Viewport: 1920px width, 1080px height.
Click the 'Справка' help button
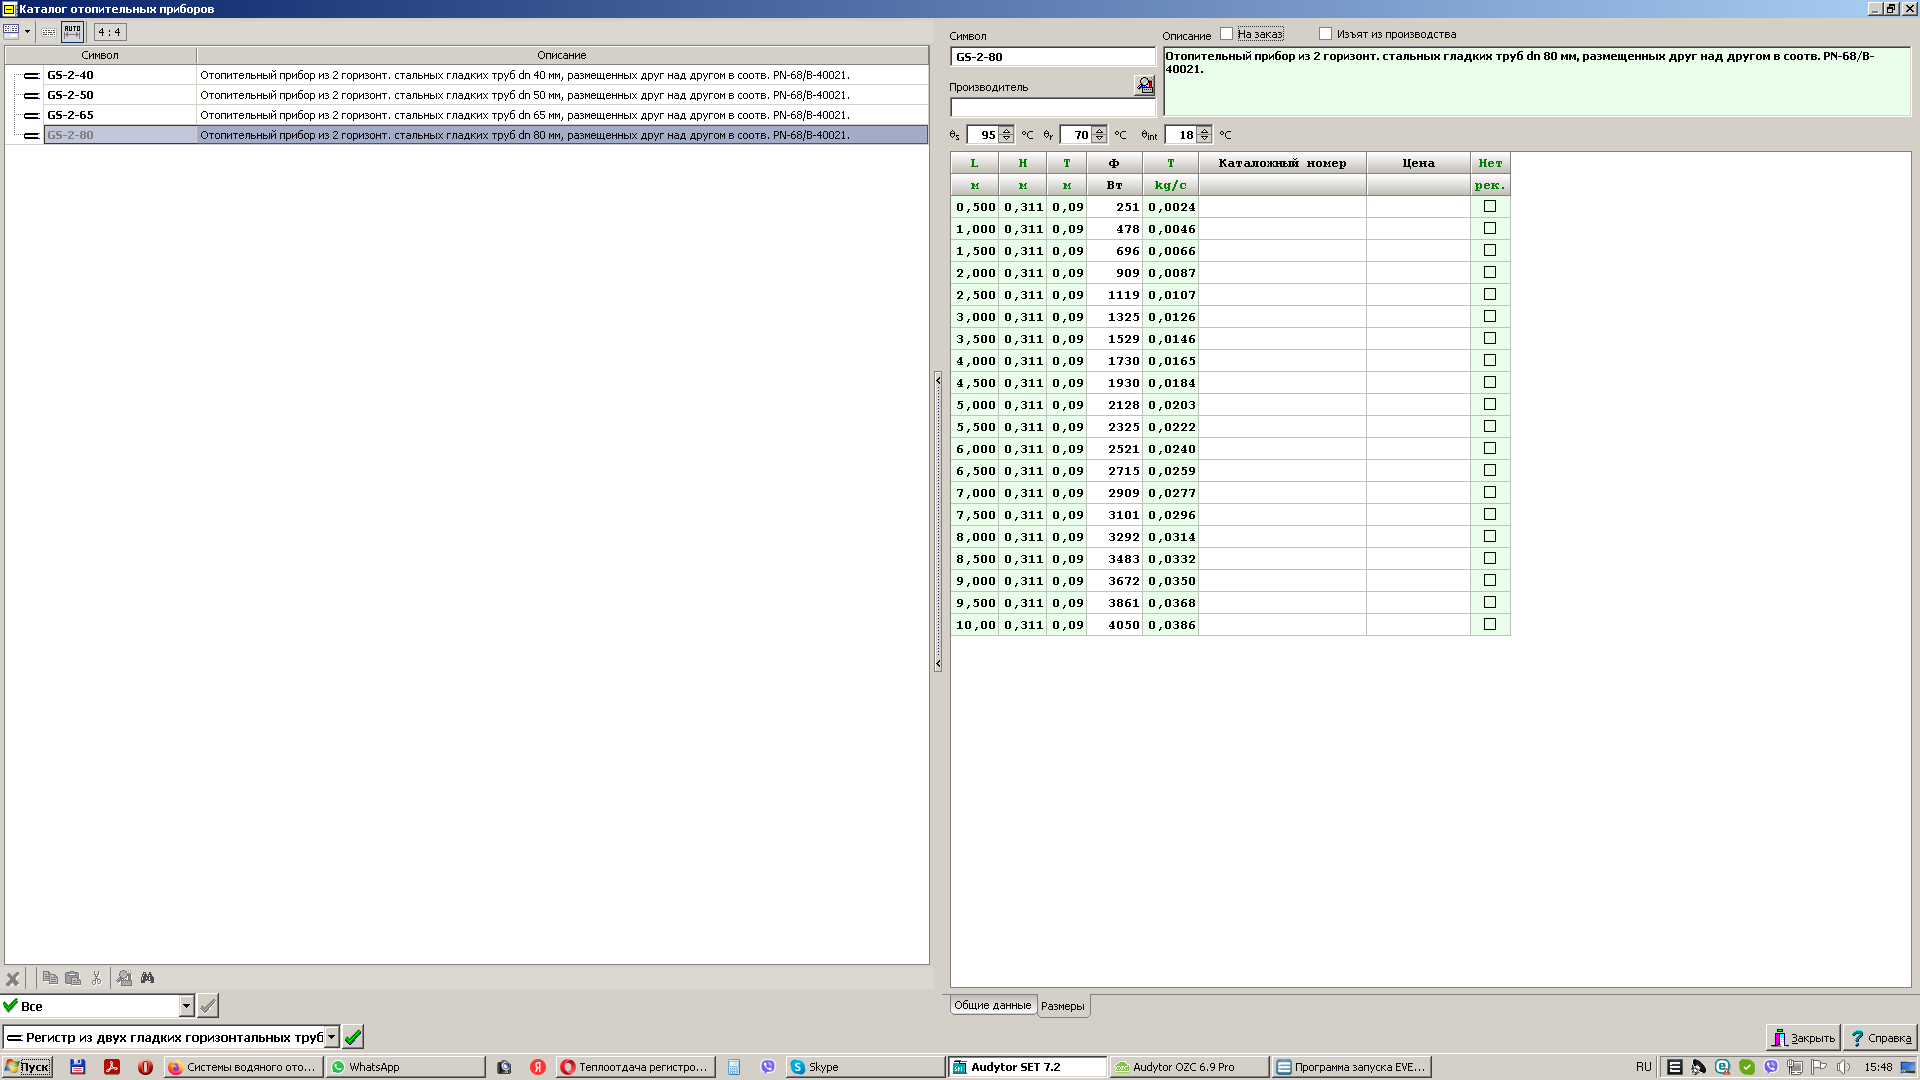tap(1880, 1038)
